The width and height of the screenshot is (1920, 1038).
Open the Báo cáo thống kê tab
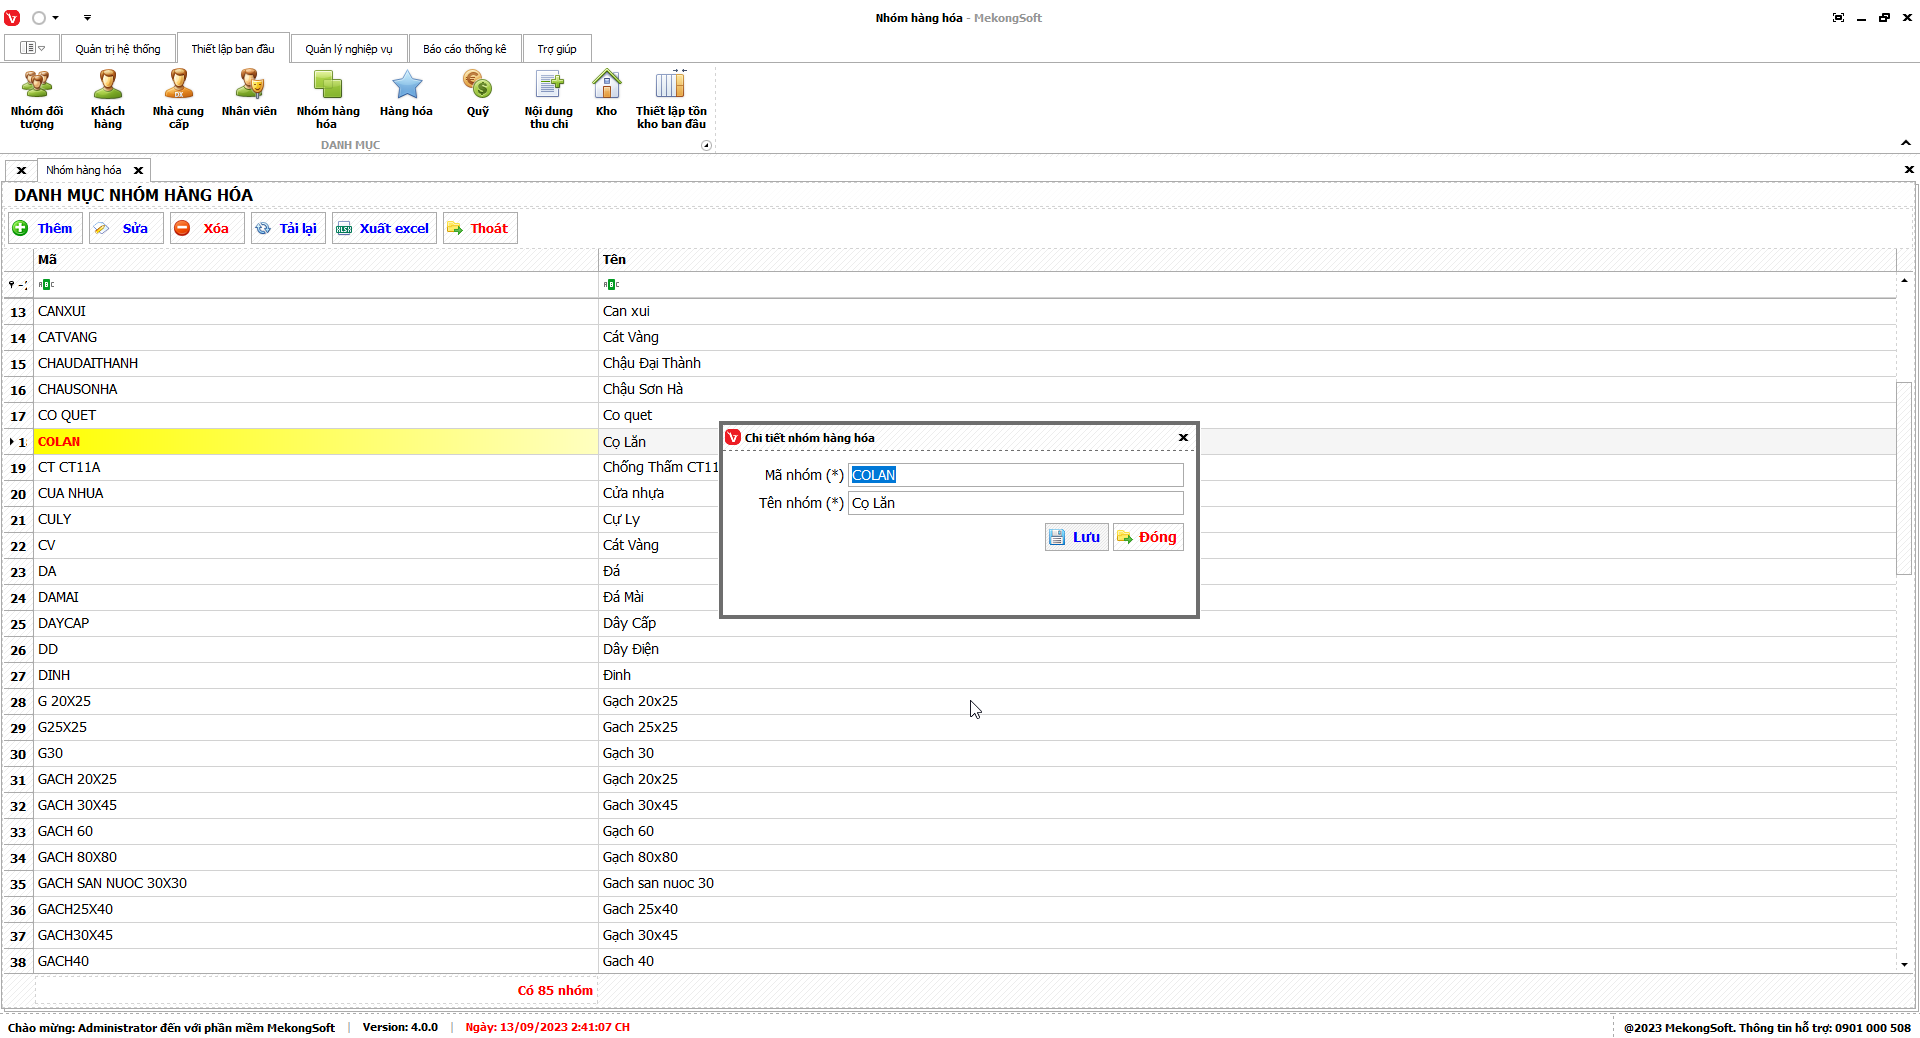[464, 49]
